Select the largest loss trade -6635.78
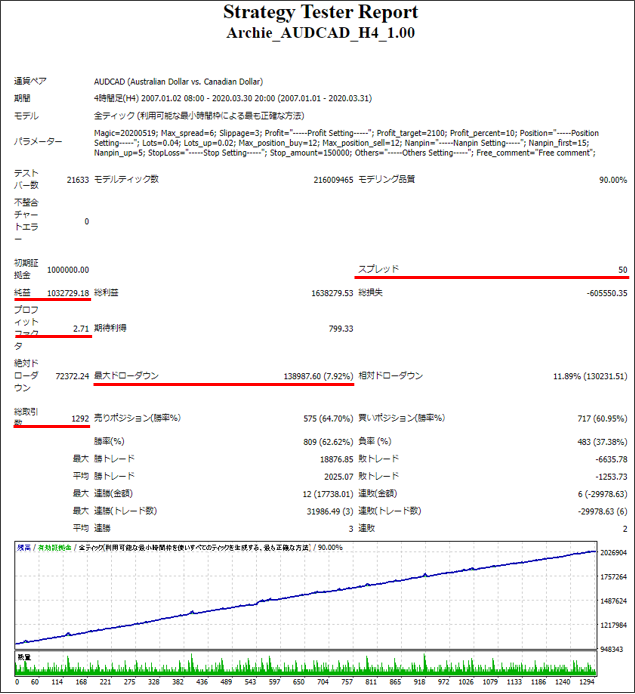 pyautogui.click(x=611, y=459)
